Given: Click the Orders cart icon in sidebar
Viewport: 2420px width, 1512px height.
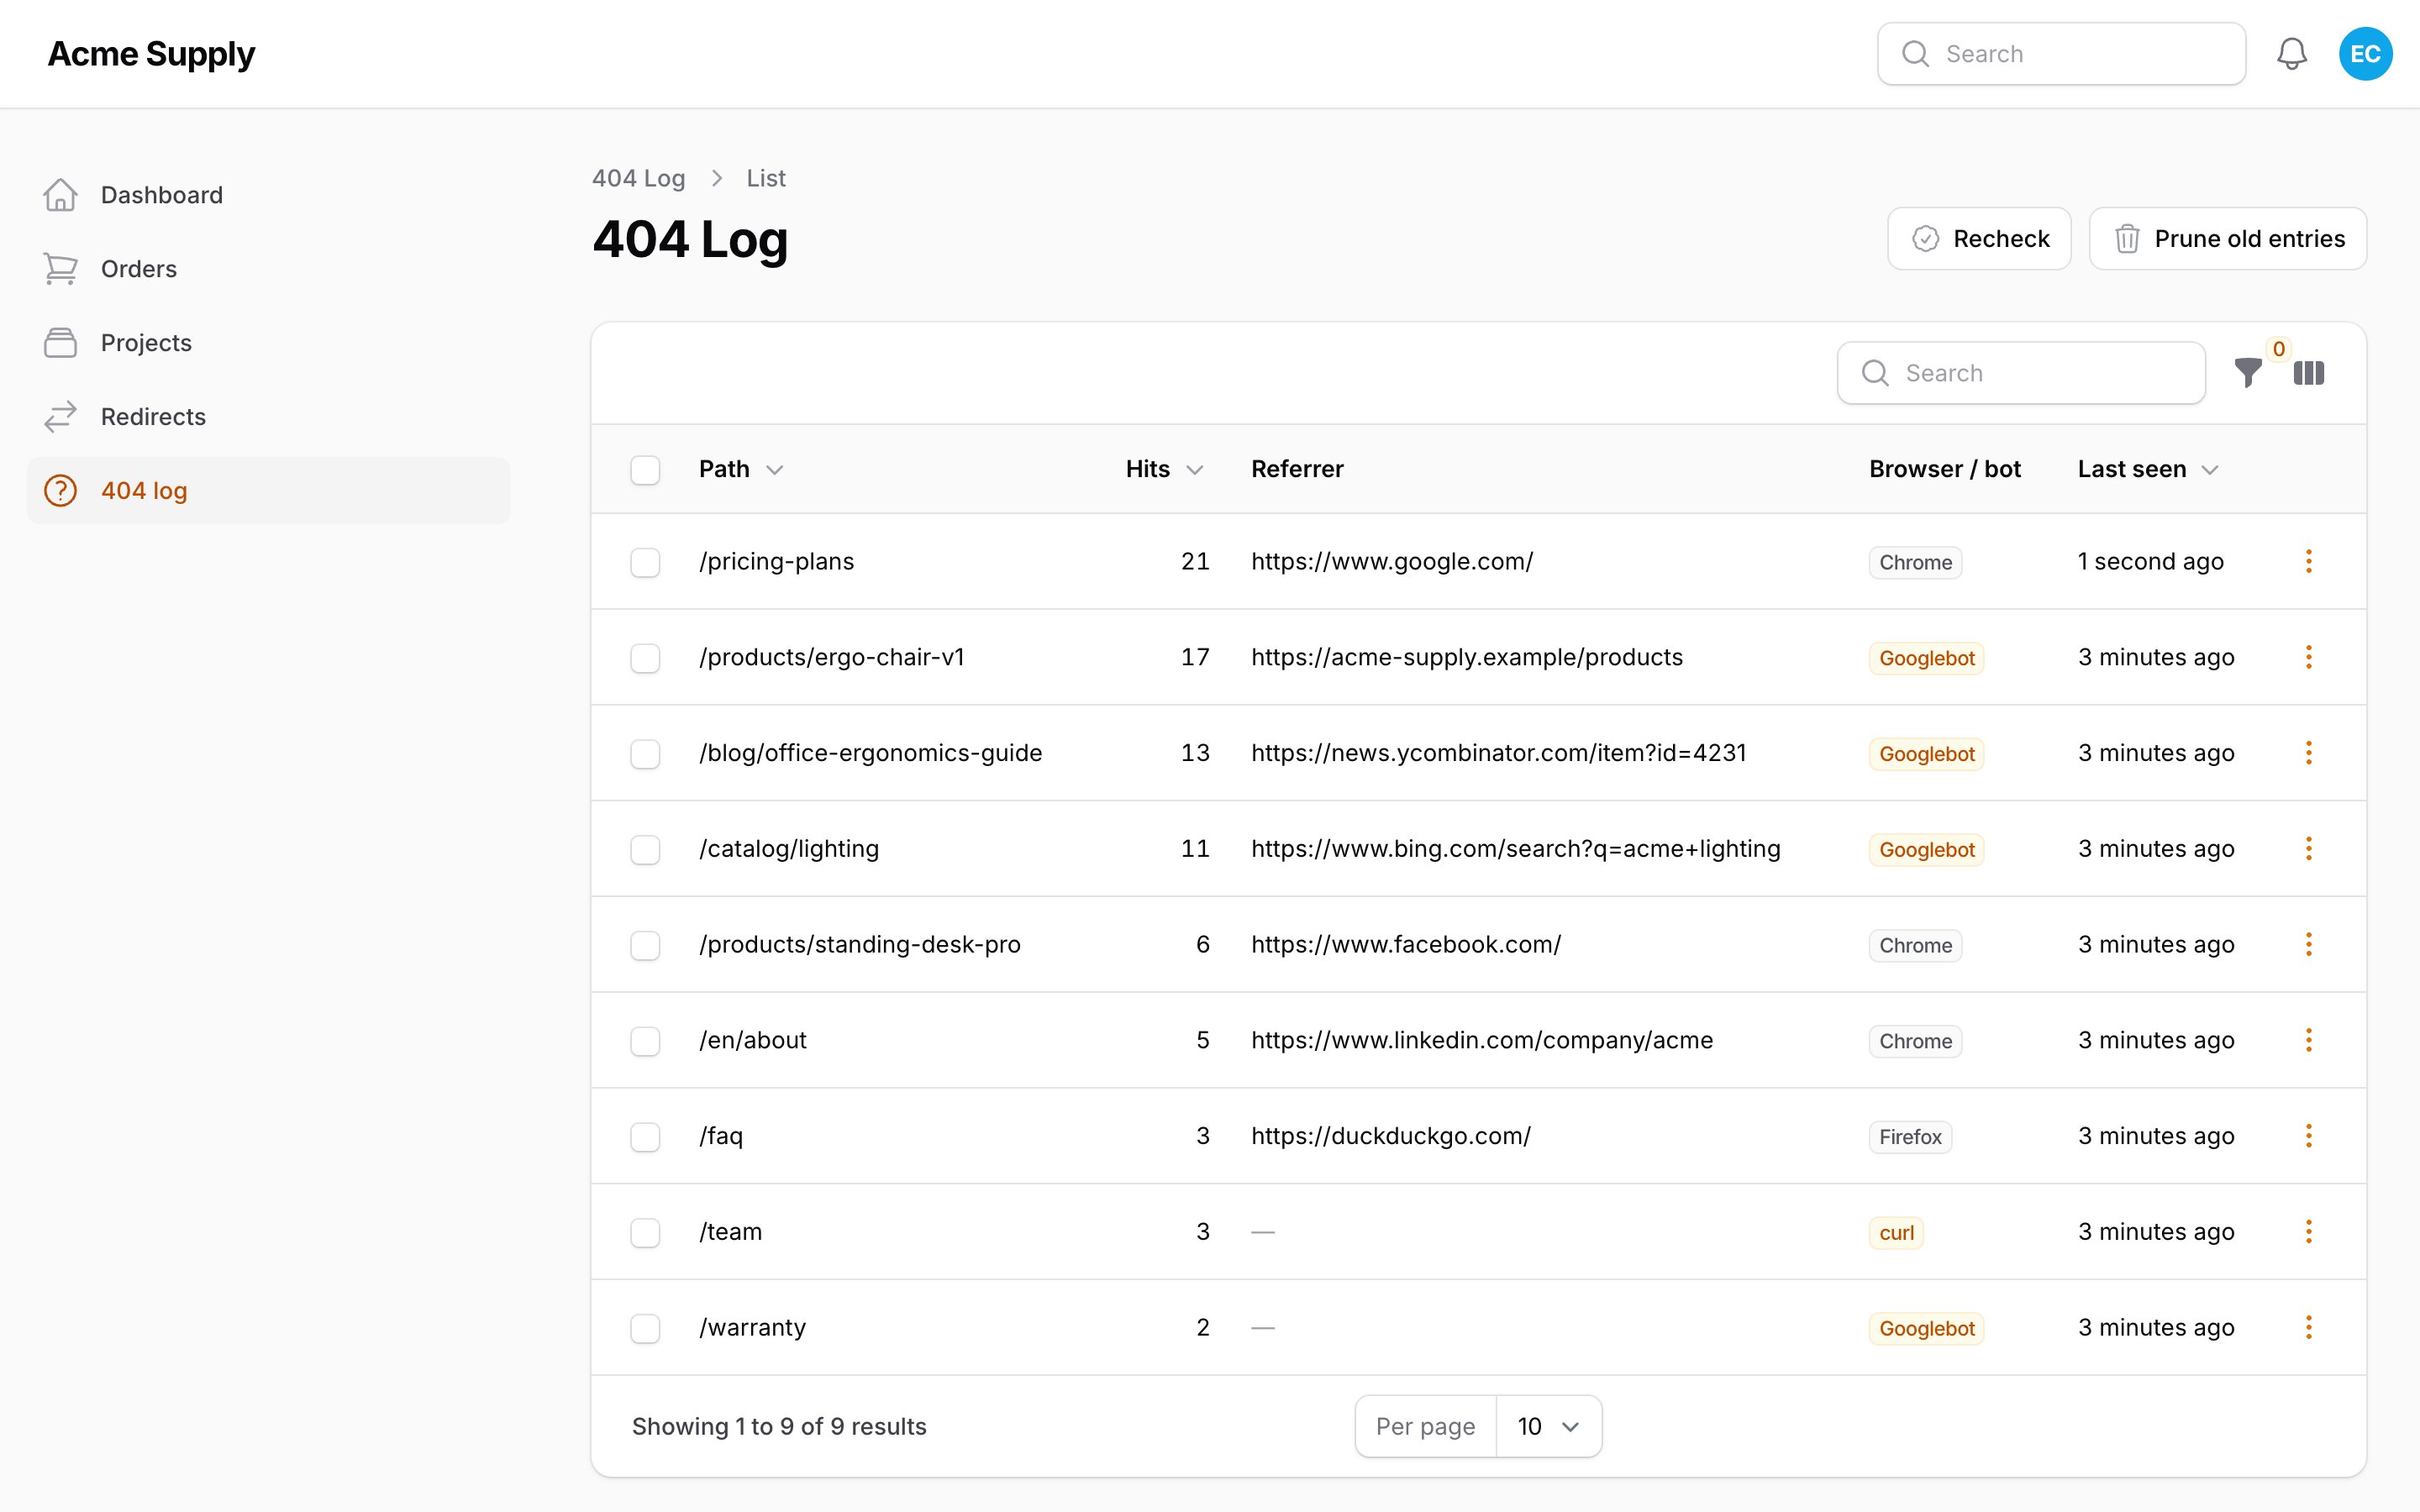Looking at the screenshot, I should click(60, 269).
